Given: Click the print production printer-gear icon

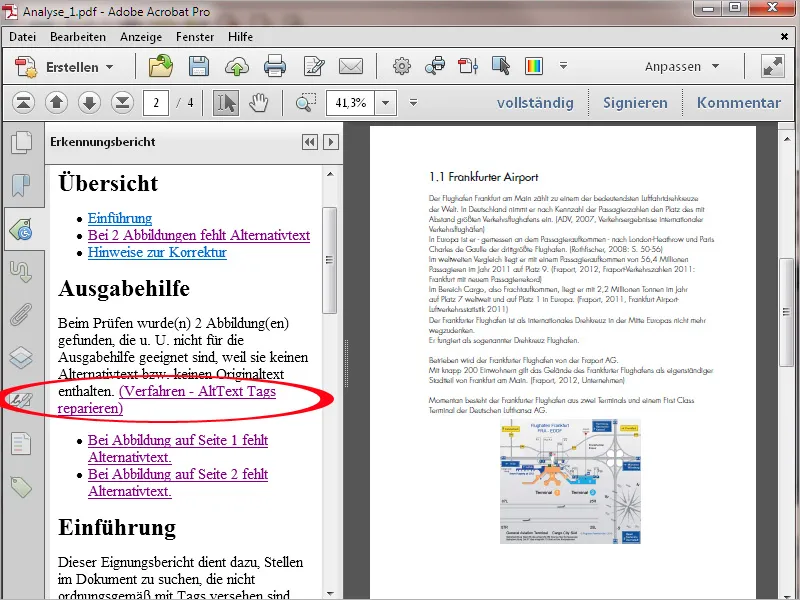Looking at the screenshot, I should (x=435, y=66).
